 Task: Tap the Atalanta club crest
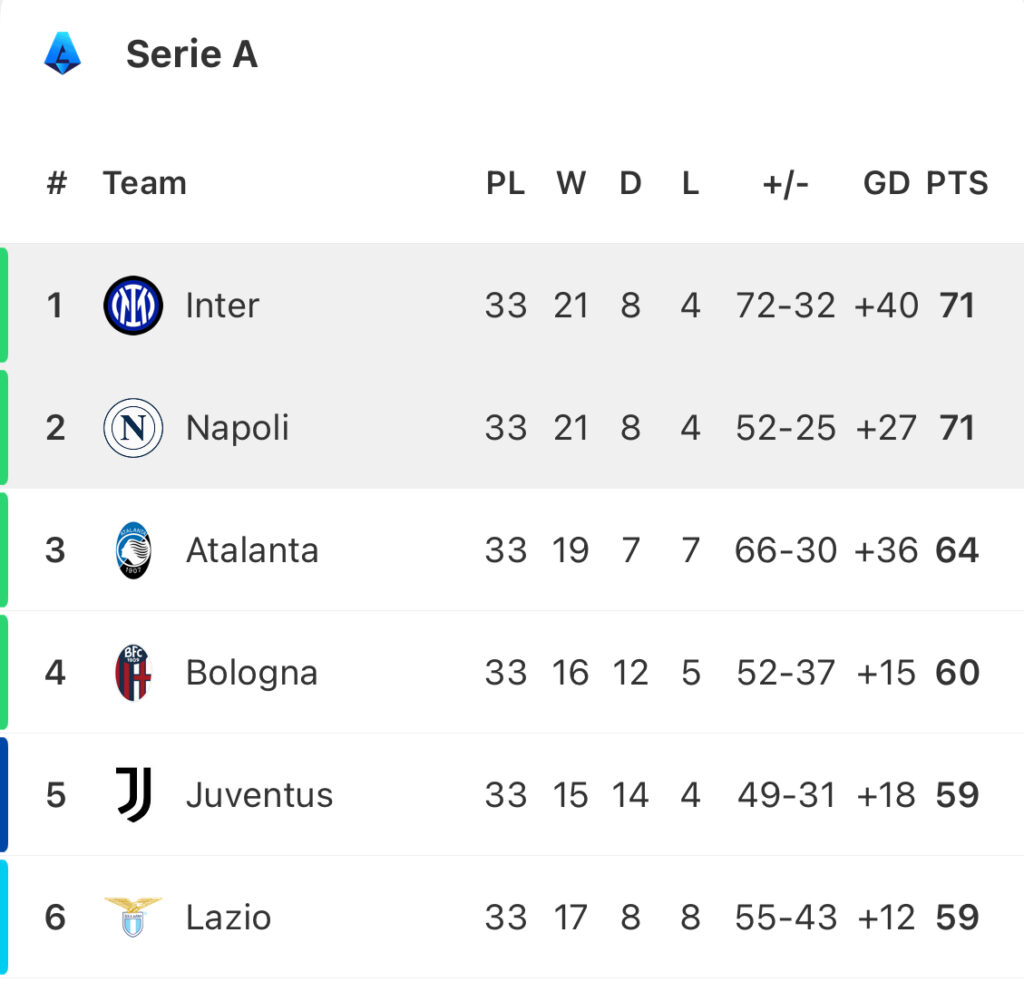click(133, 550)
